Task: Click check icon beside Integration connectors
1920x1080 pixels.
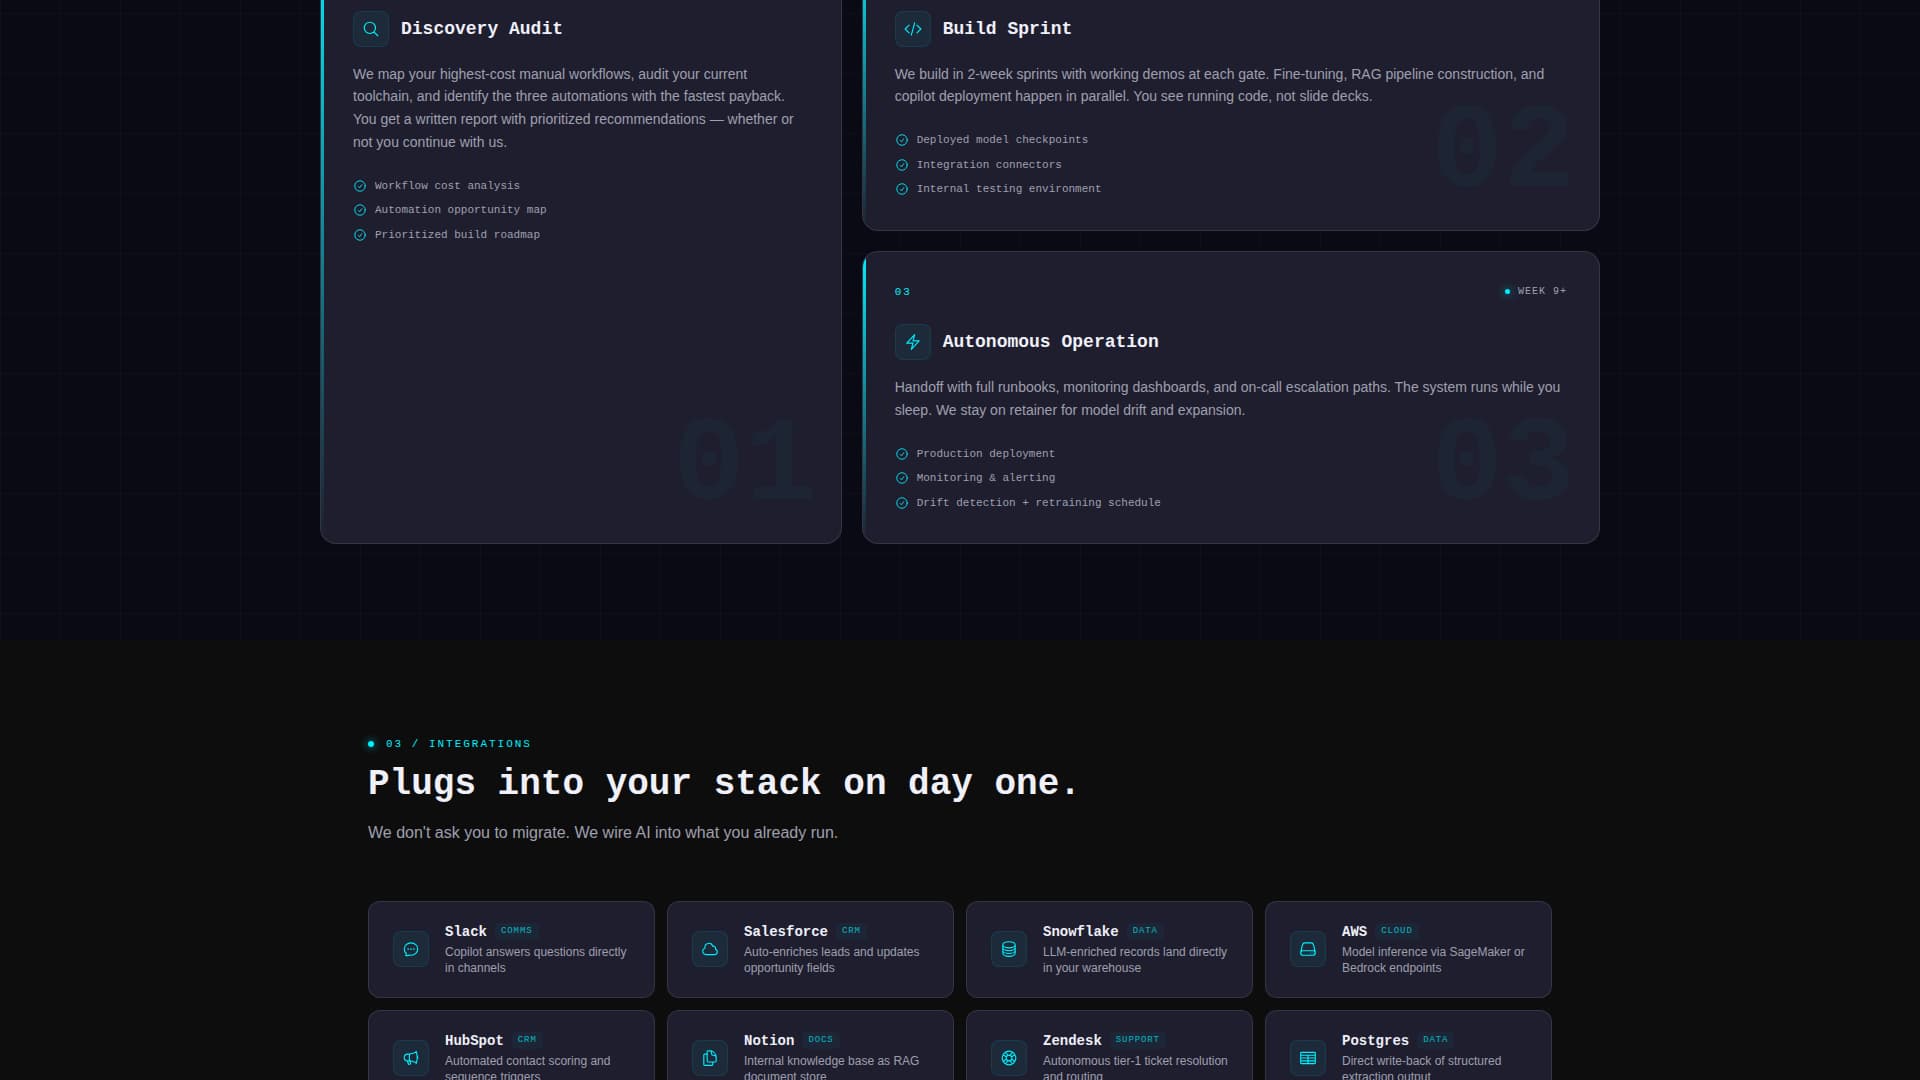Action: pos(902,165)
